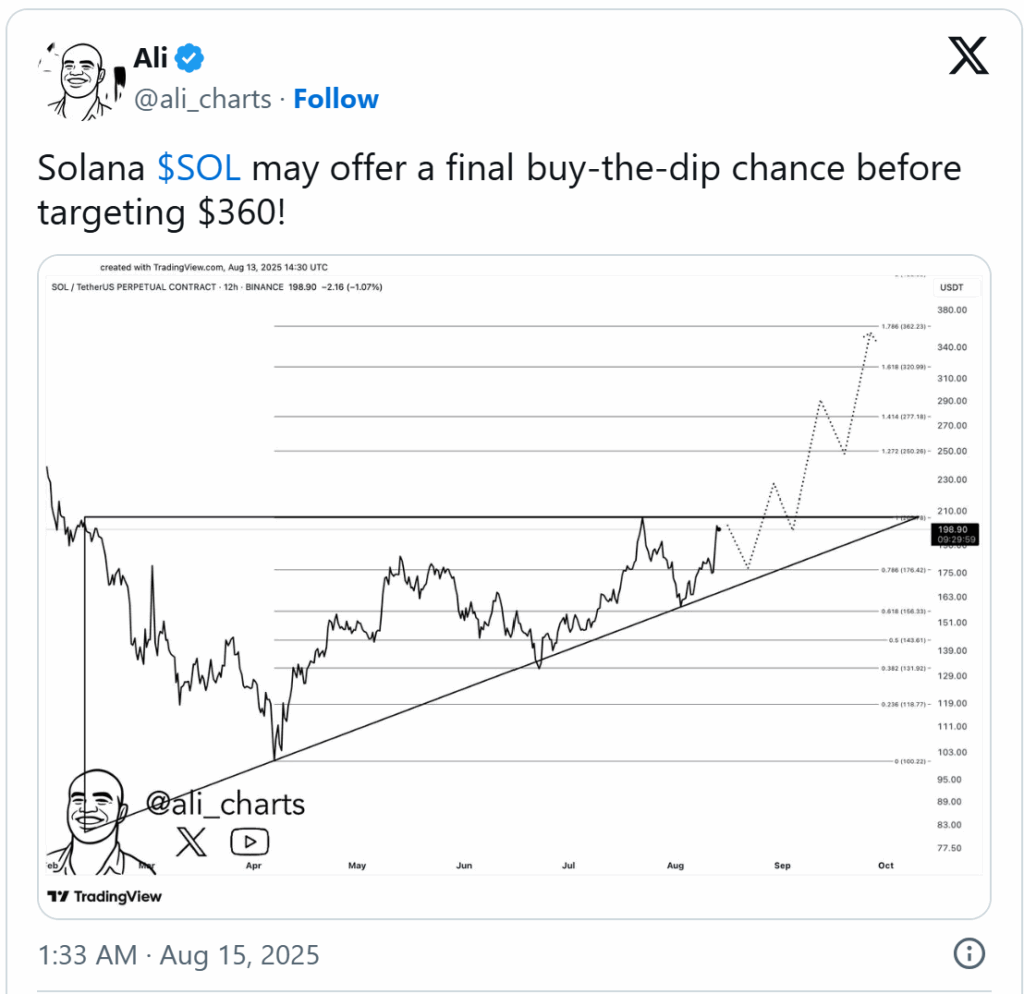Click the Ali display name
This screenshot has height=994, width=1024.
coord(151,58)
